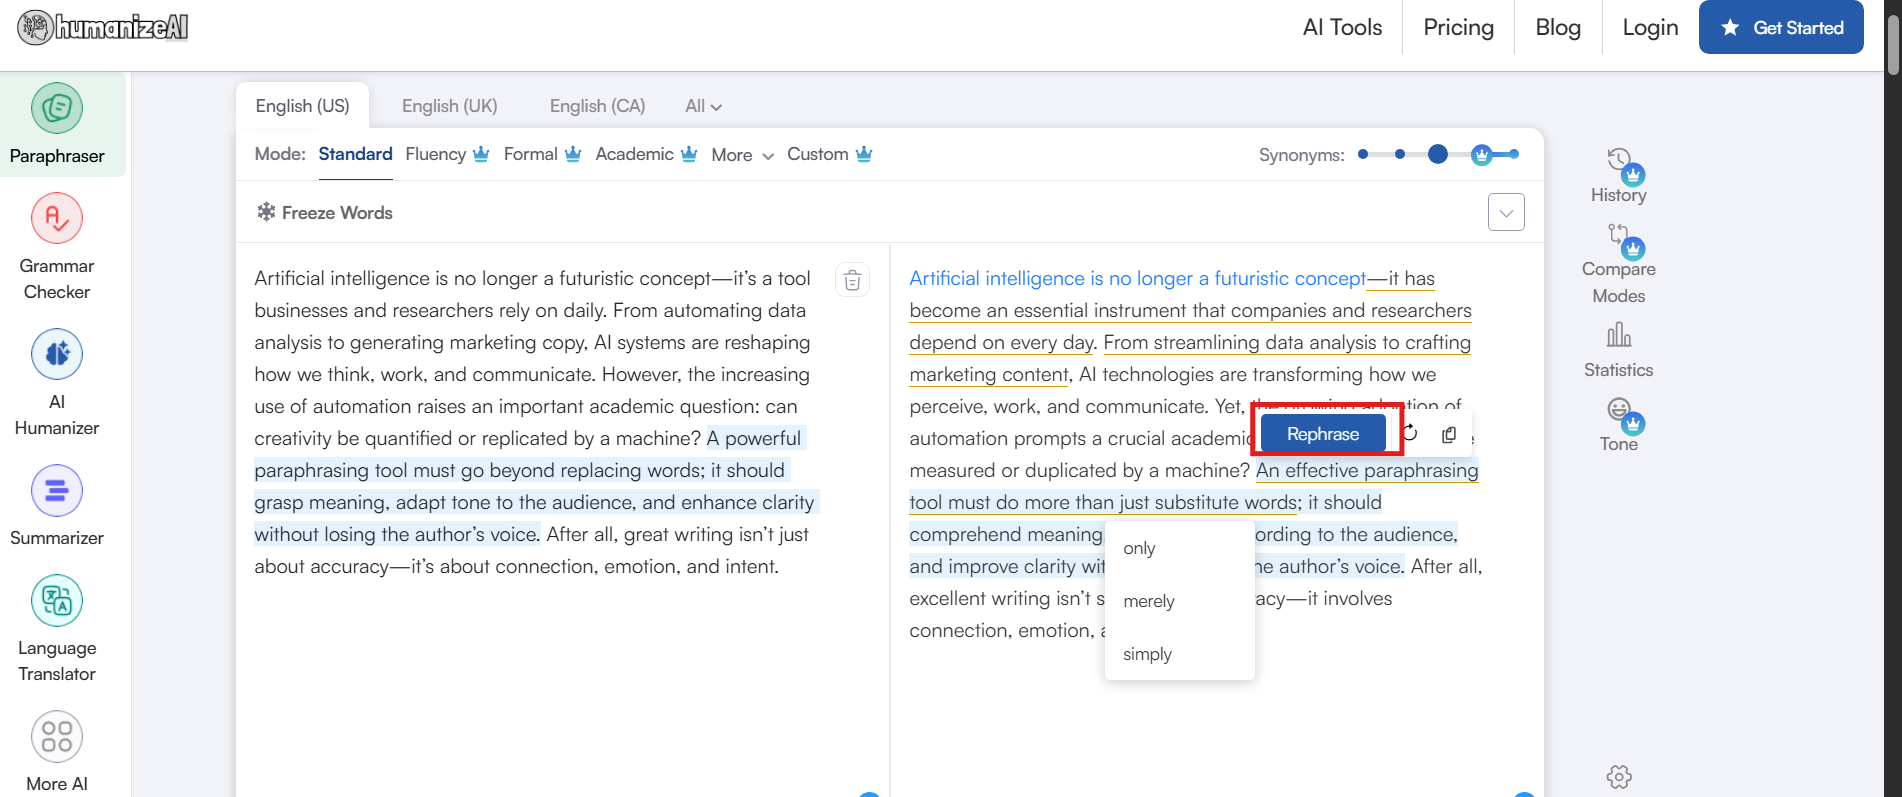
Task: Open the Statistics panel
Action: pyautogui.click(x=1618, y=348)
